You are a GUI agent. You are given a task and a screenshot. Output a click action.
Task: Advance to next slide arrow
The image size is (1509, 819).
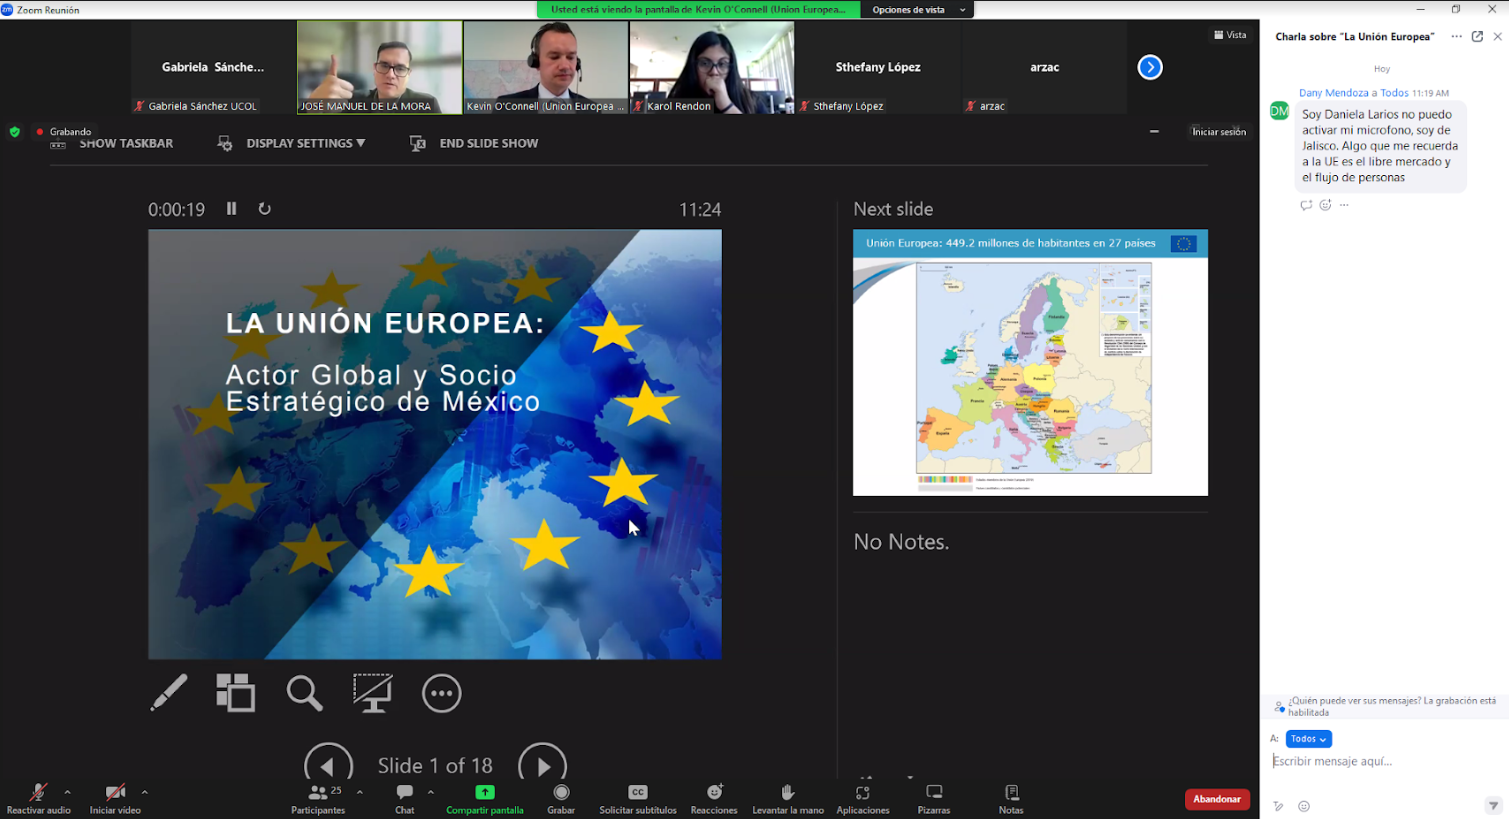pos(542,764)
